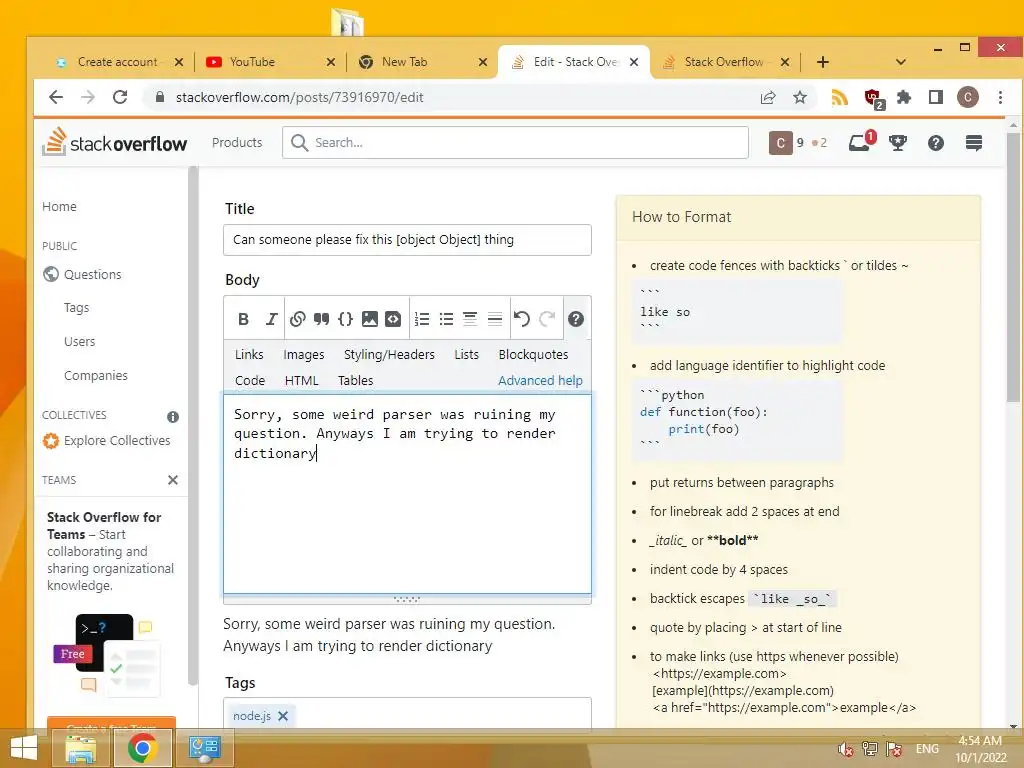This screenshot has height=768, width=1024.
Task: Open Questions in sidebar
Action: tap(92, 274)
